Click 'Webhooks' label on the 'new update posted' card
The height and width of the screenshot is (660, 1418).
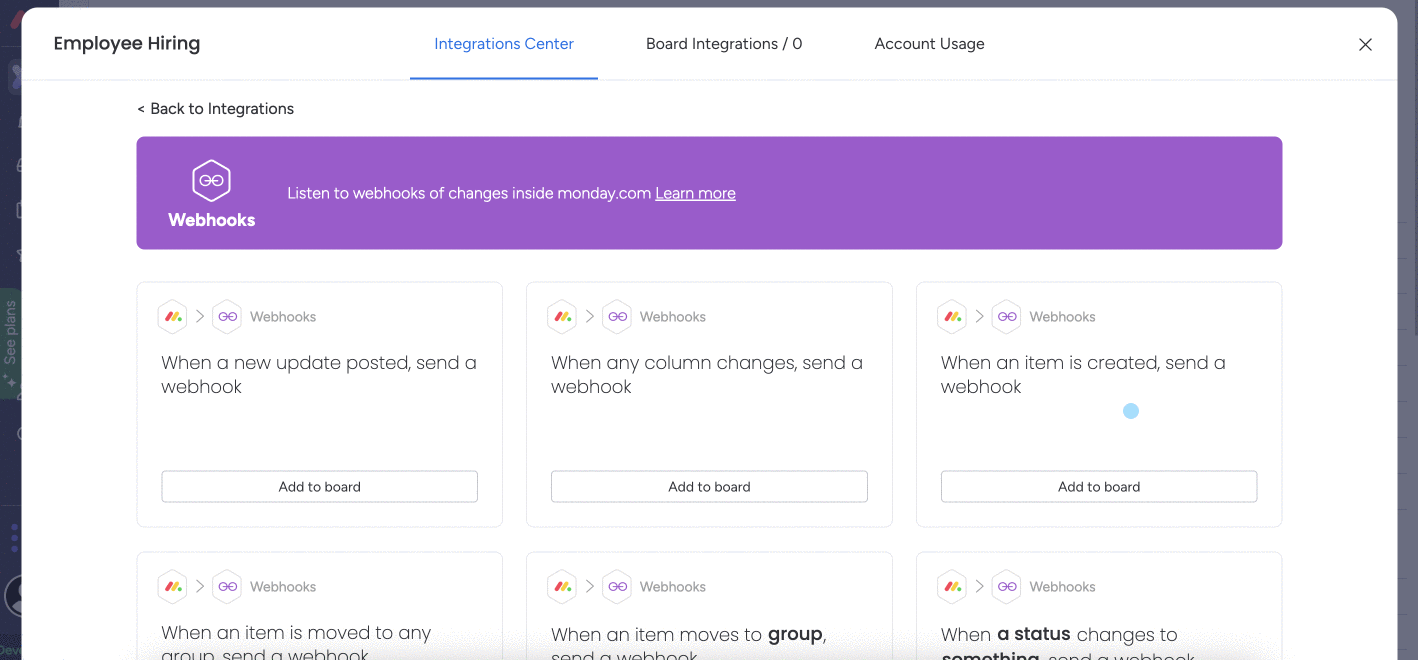283,317
